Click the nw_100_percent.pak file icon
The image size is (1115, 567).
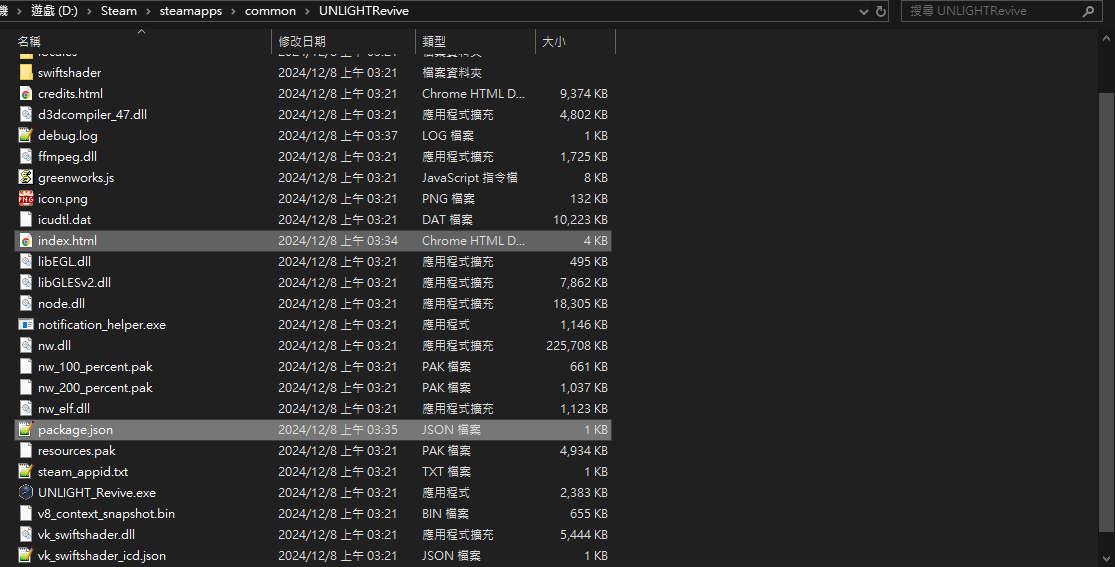point(26,366)
